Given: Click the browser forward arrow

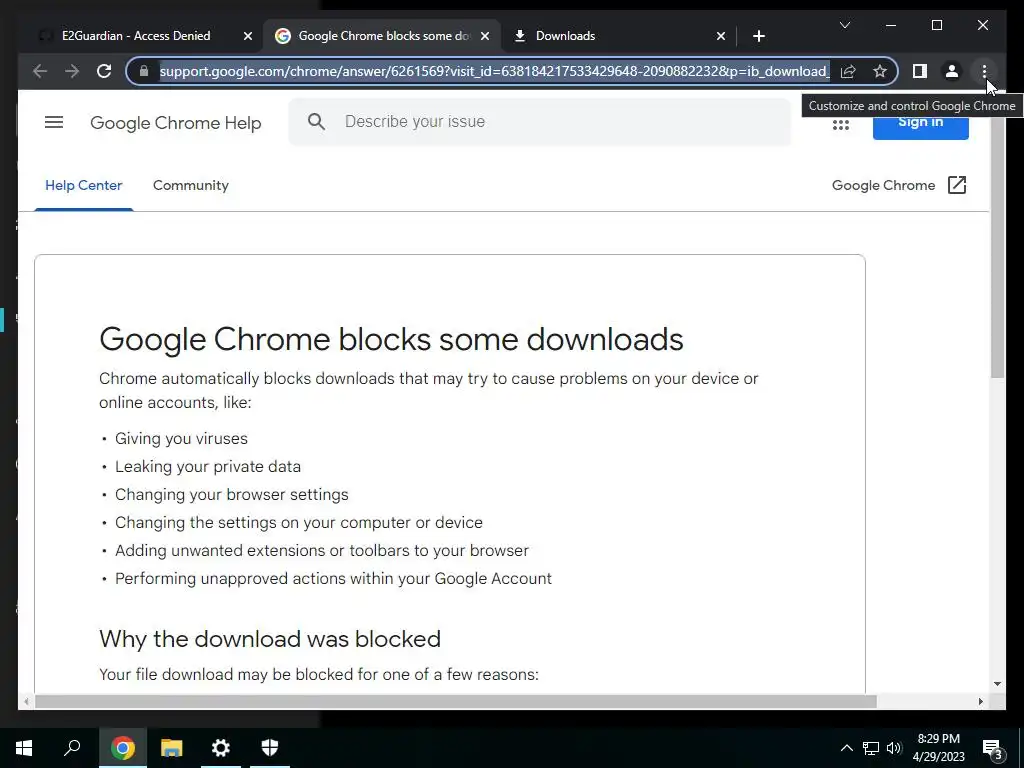Looking at the screenshot, I should [72, 71].
